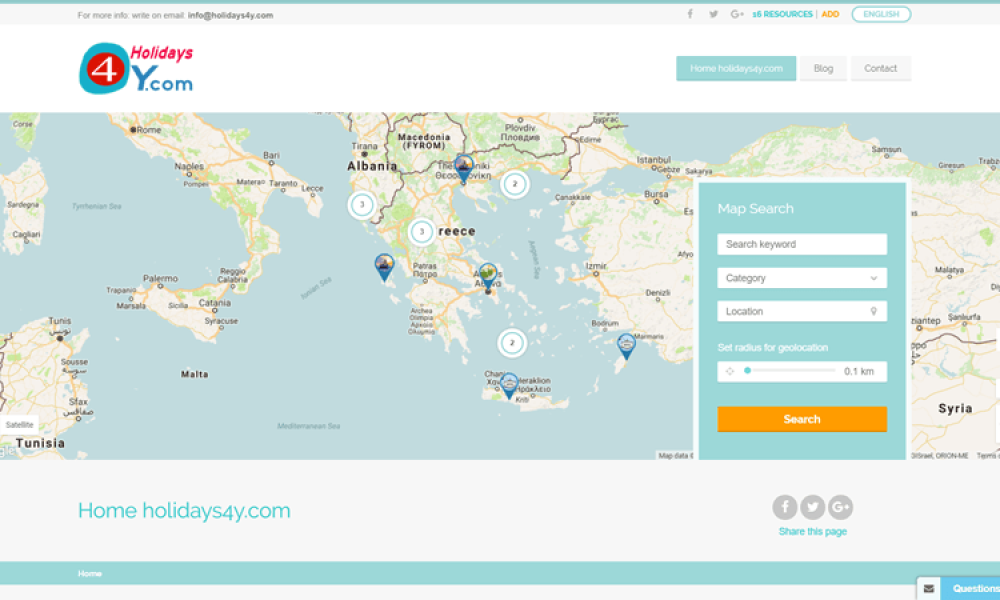Click the Google Plus icon in top bar
This screenshot has height=600, width=1000.
[737, 14]
